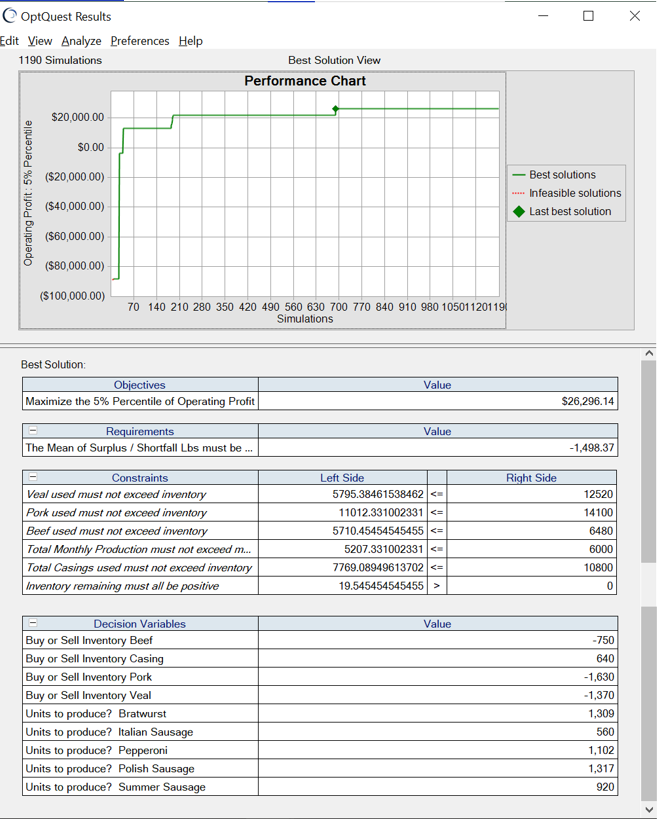Click the Last best solution legend diamond
The height and width of the screenshot is (819, 661).
(518, 211)
